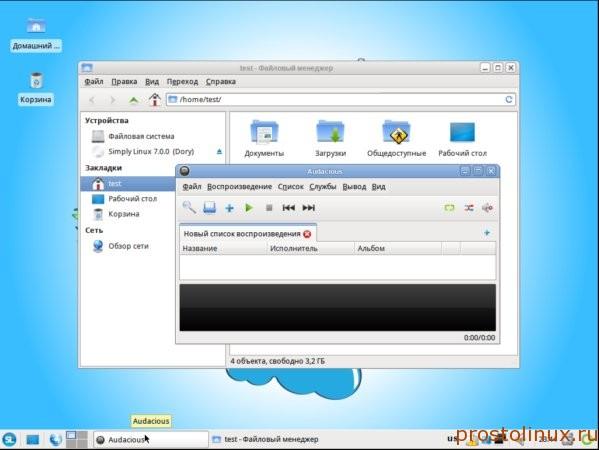This screenshot has width=599, height=450.
Task: Switch to file manager in the taskbar
Action: pyautogui.click(x=266, y=439)
